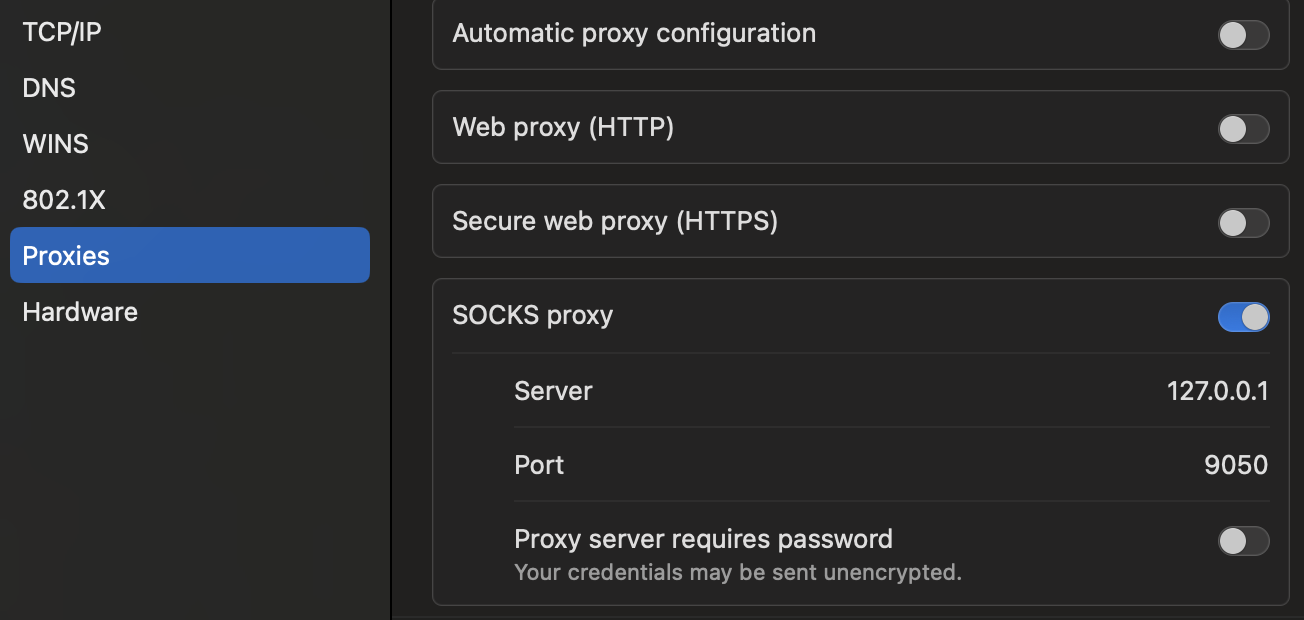1304x620 pixels.
Task: Switch to WINS configuration
Action: point(55,144)
